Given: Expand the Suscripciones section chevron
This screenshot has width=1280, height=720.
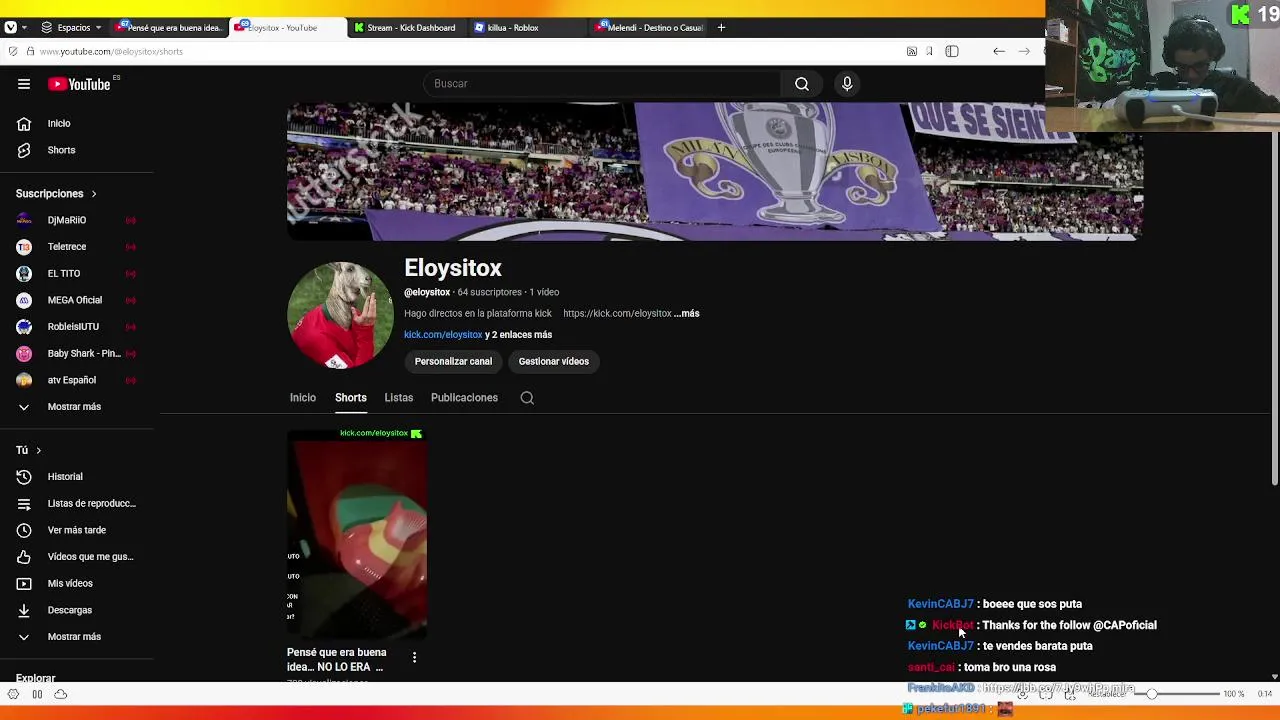Looking at the screenshot, I should 94,194.
